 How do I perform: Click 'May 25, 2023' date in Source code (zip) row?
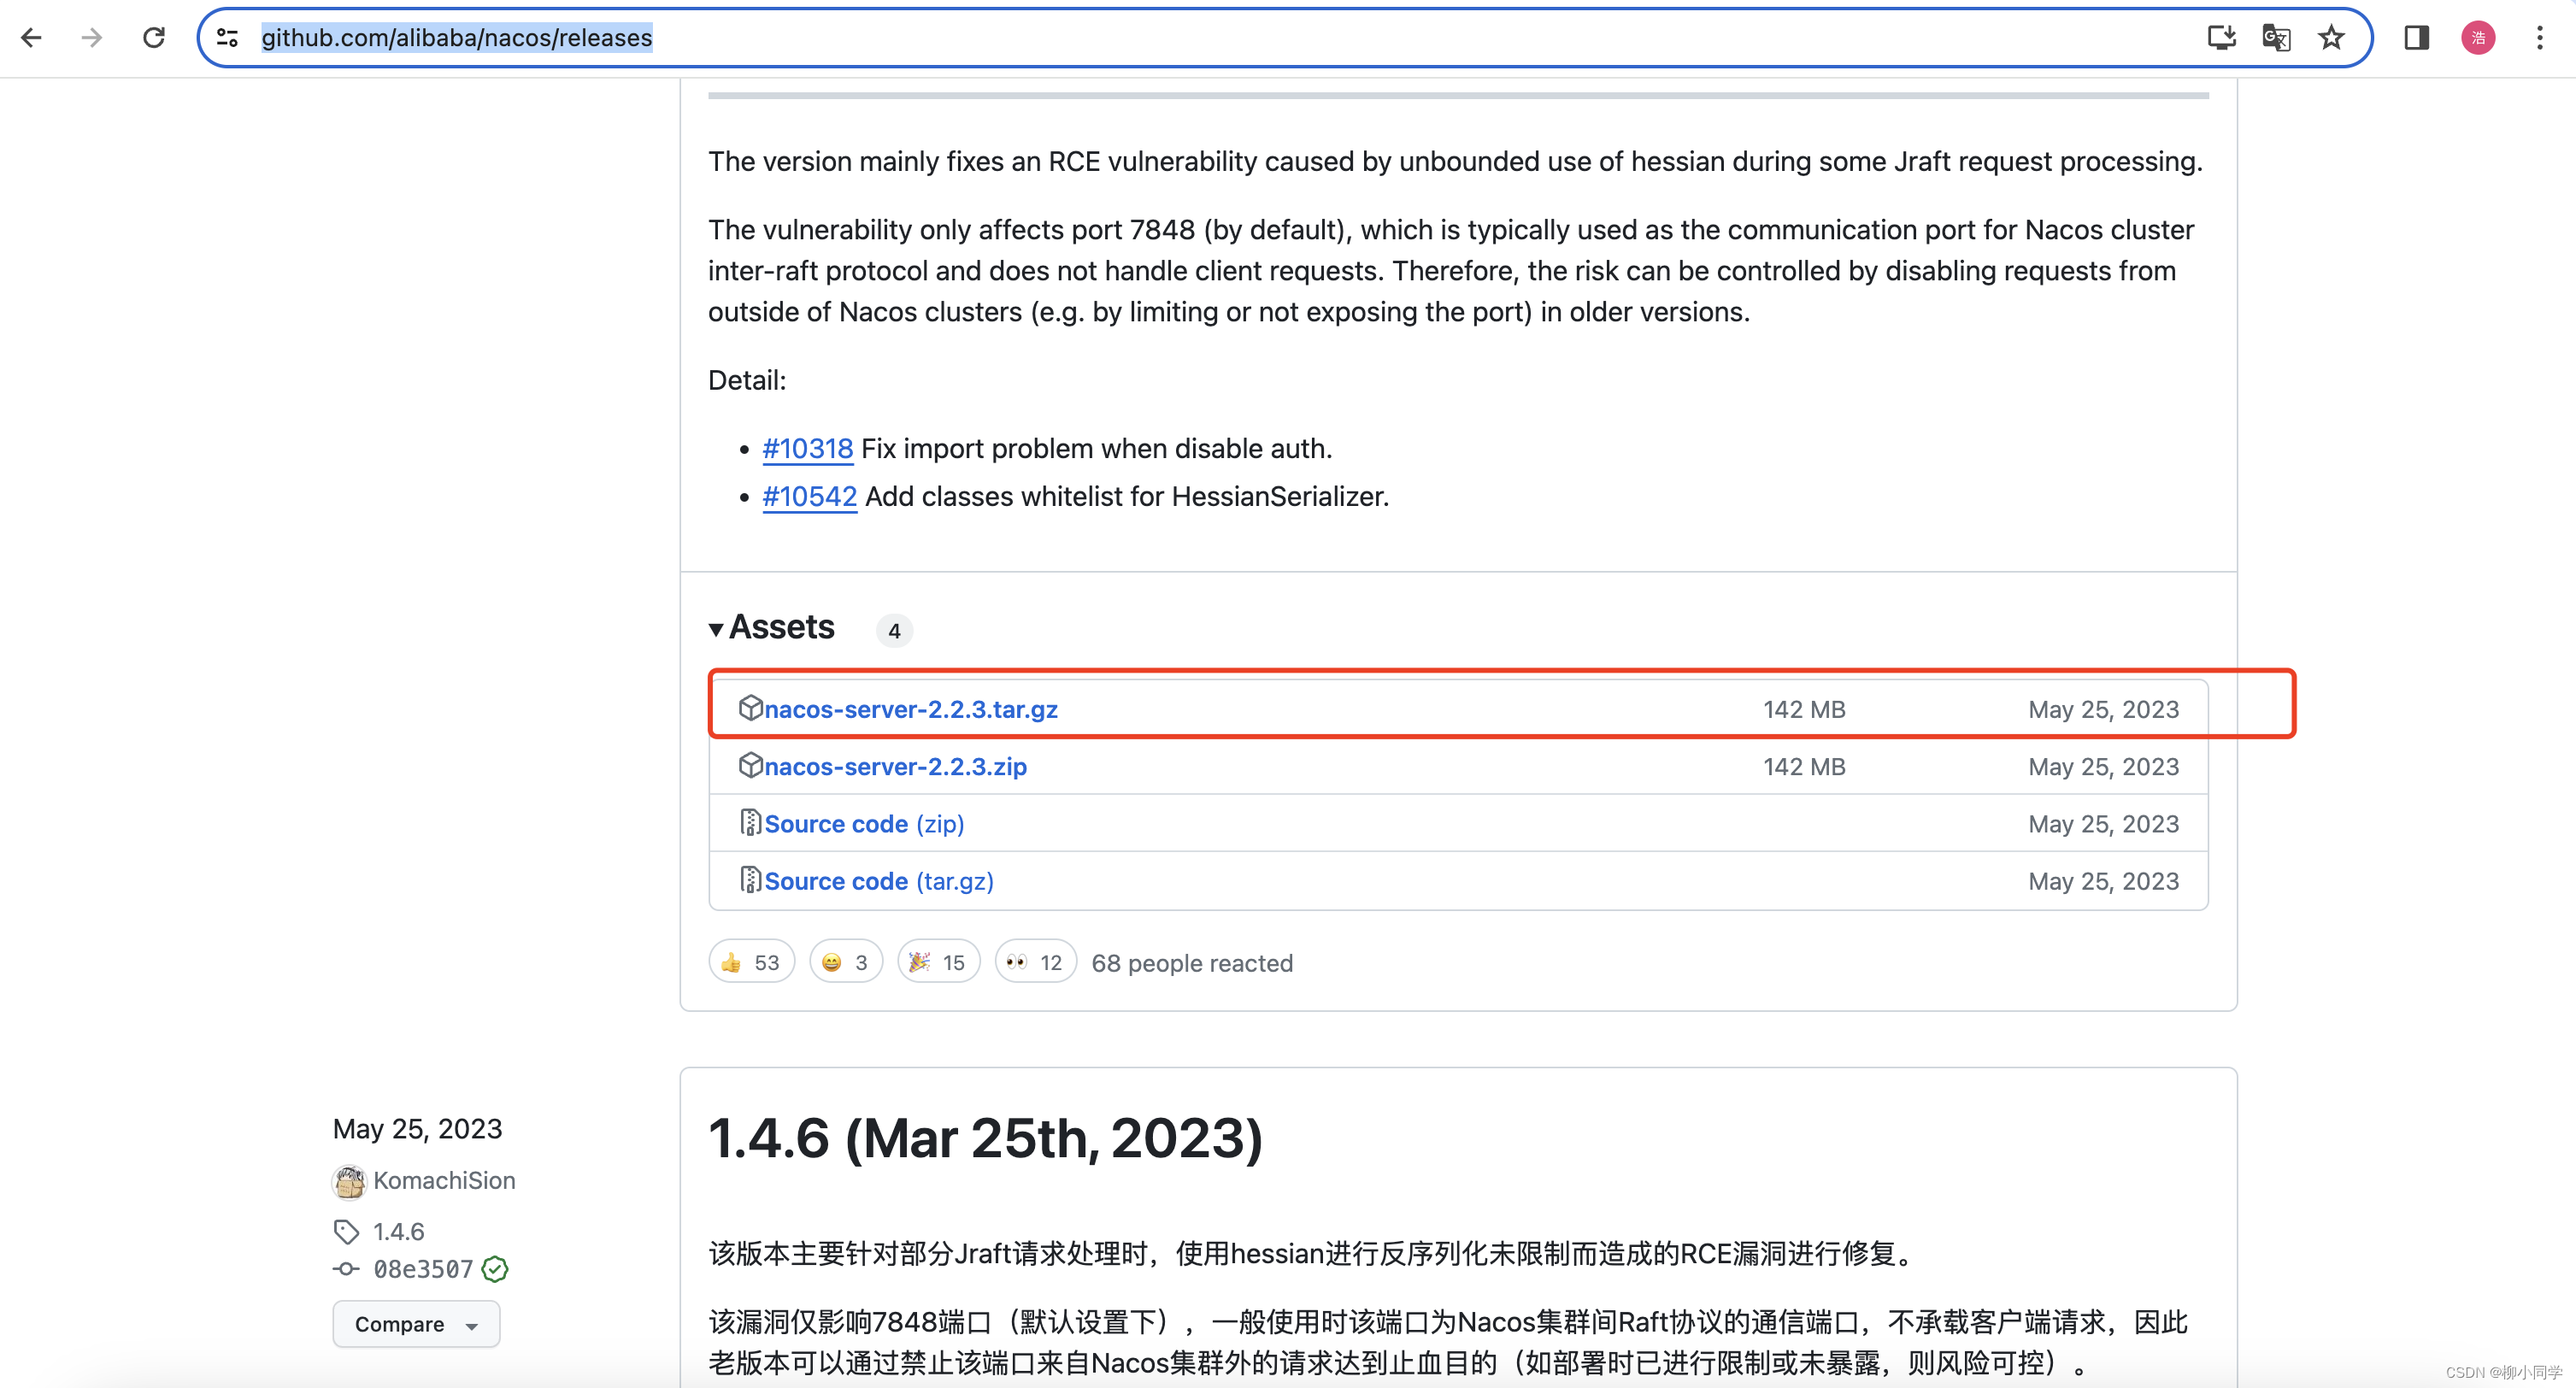tap(2103, 824)
